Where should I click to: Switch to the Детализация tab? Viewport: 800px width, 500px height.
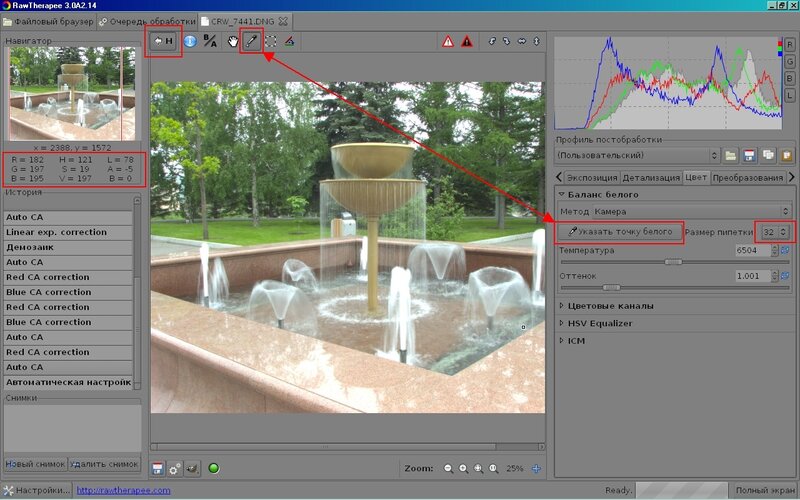coord(651,178)
